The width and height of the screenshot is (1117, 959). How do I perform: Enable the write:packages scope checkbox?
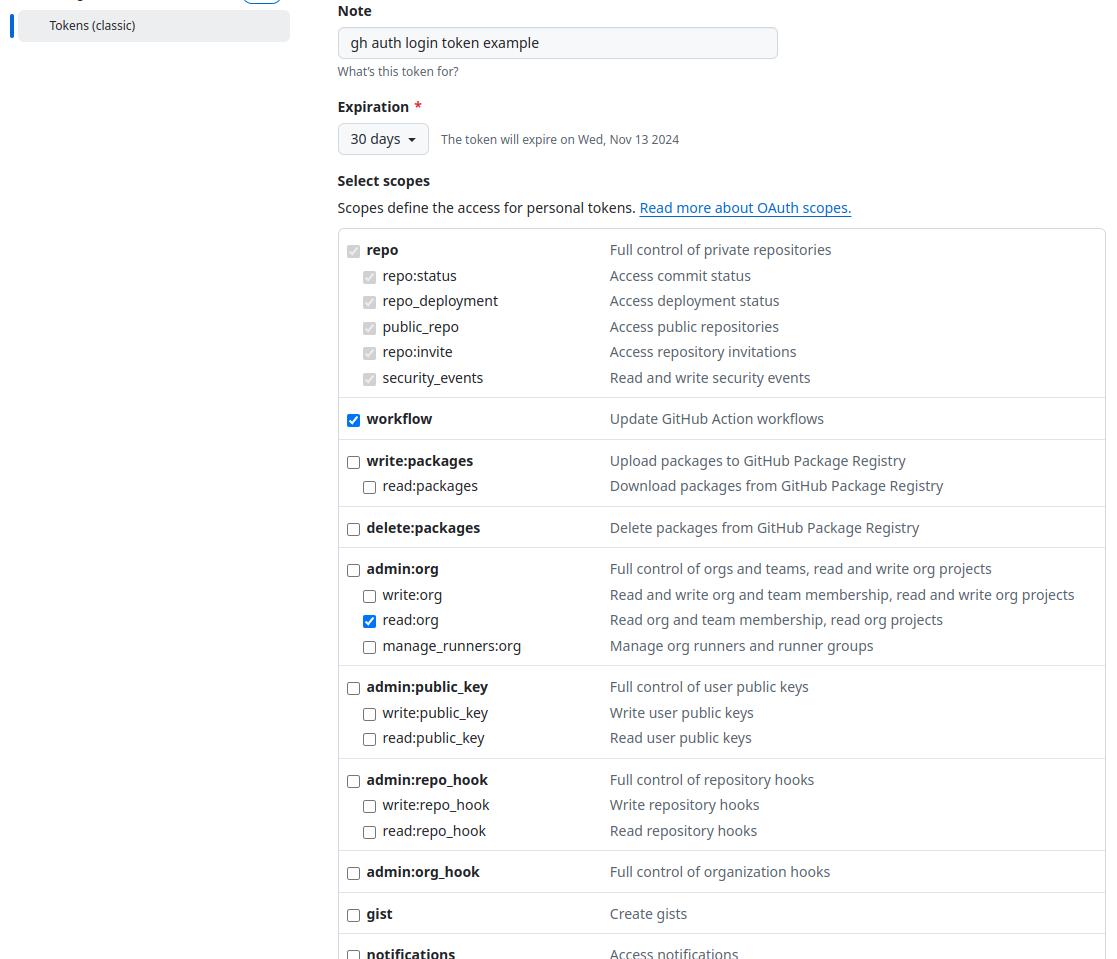pos(354,462)
